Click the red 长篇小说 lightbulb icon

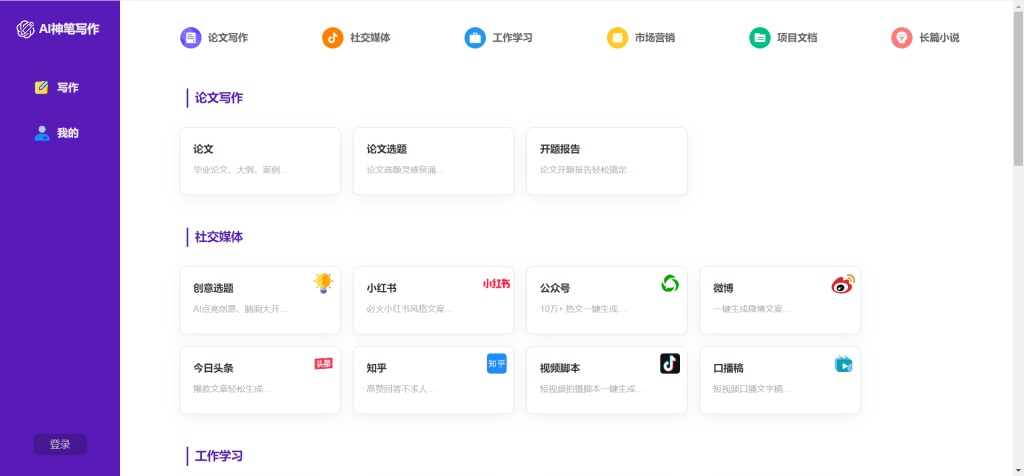tap(902, 38)
